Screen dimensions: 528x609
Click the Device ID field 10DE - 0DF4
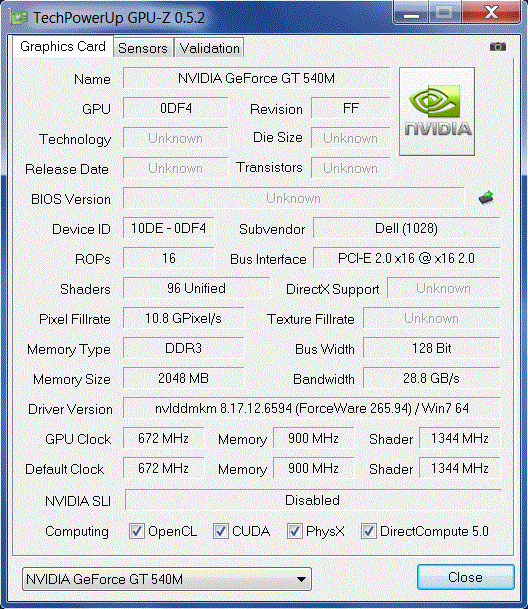pos(168,228)
